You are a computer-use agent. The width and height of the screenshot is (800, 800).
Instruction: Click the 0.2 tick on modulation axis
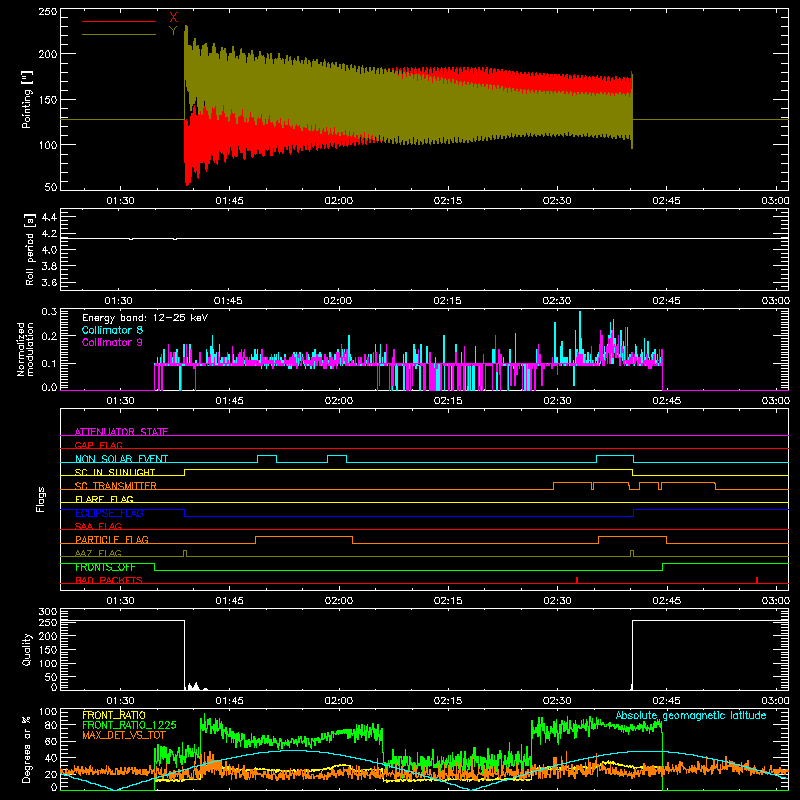point(49,336)
